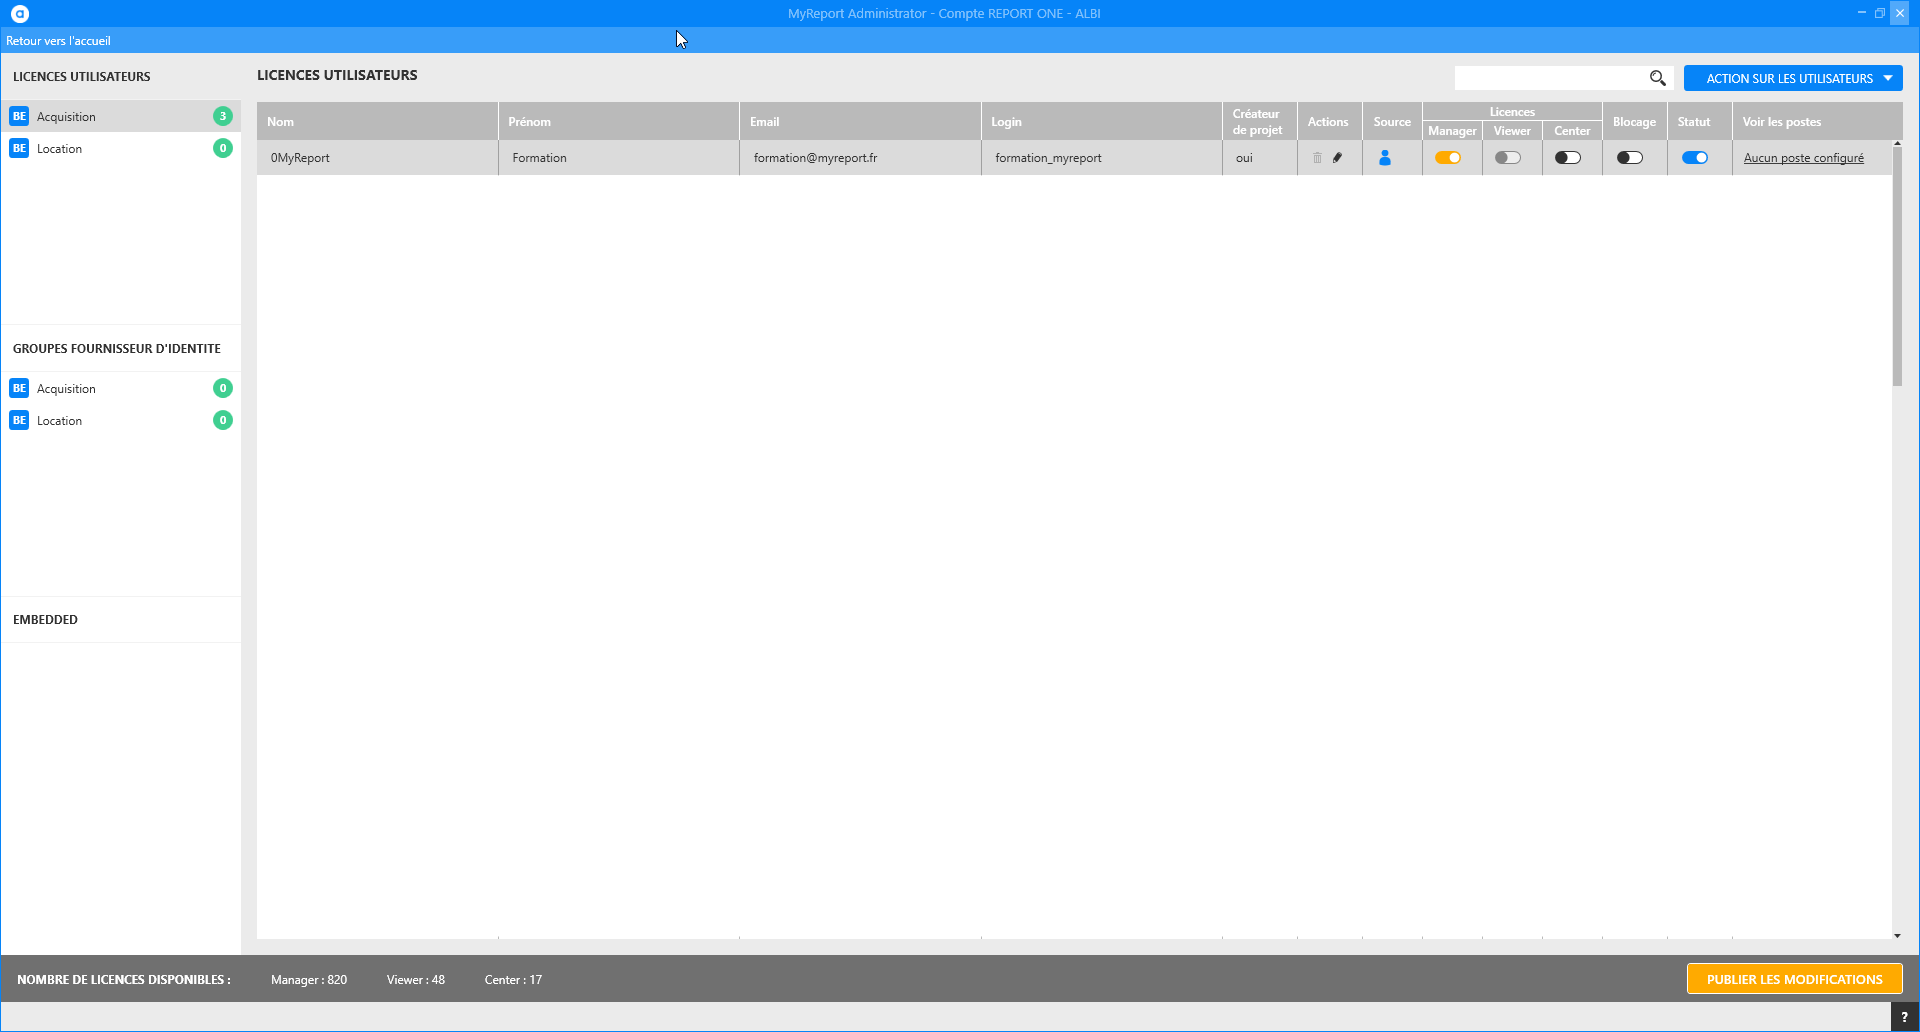Click the edit pencil icon for 0MyReport

tap(1337, 158)
